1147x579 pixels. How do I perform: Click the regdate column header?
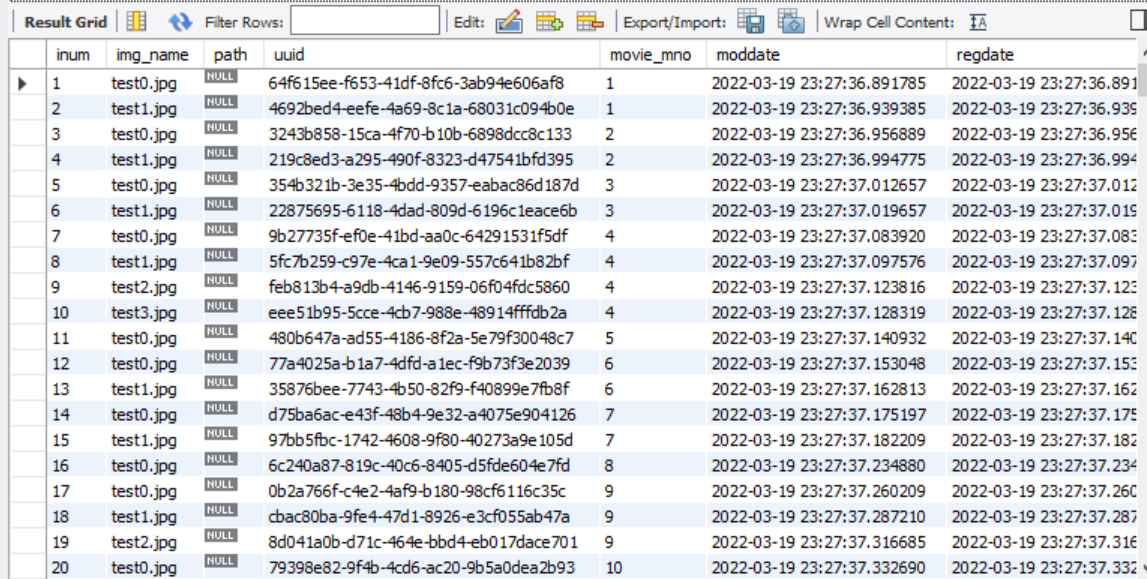(x=1042, y=55)
